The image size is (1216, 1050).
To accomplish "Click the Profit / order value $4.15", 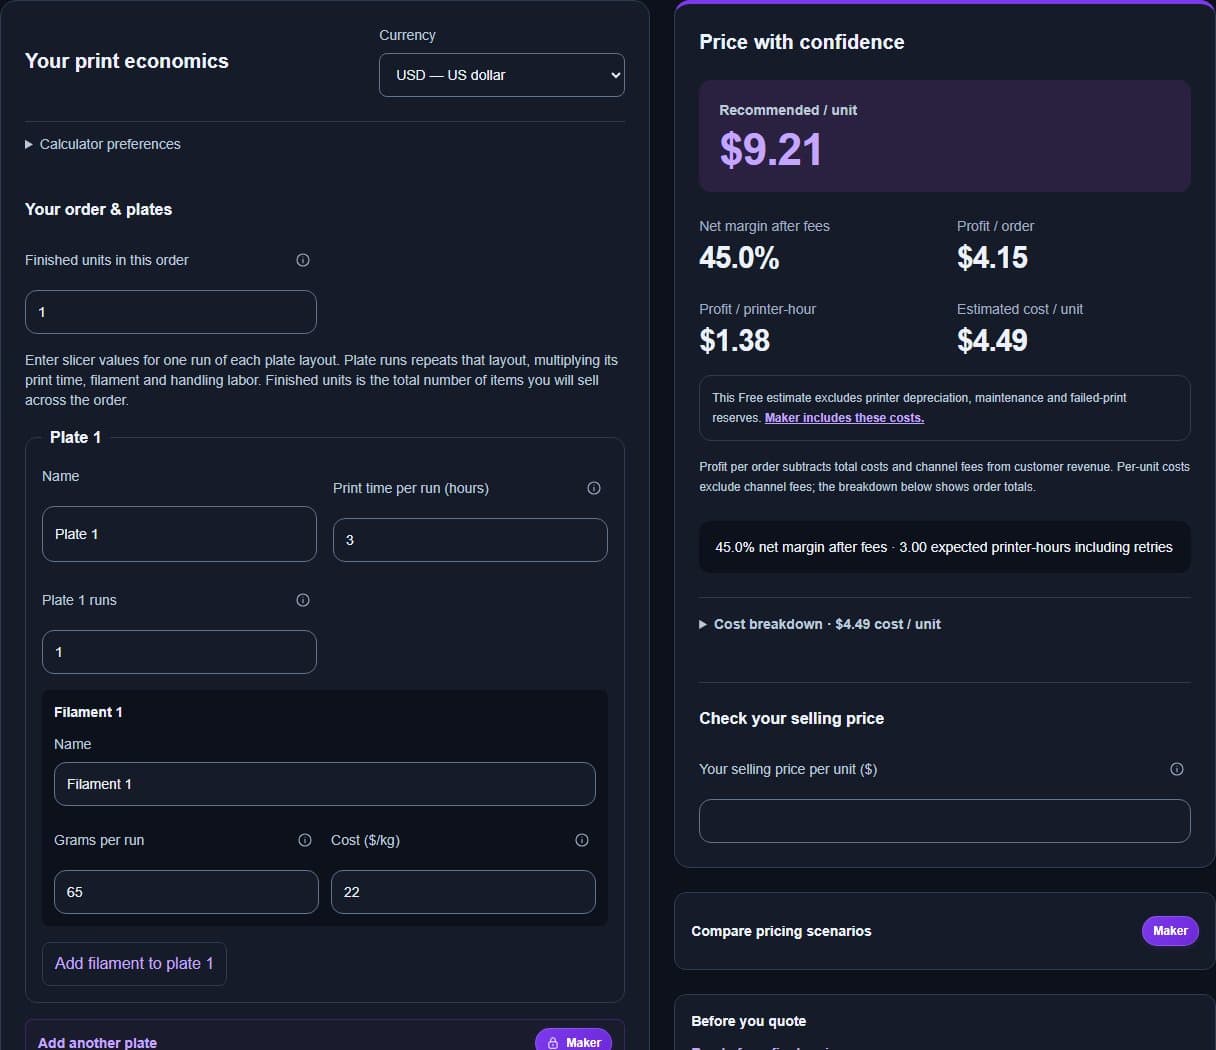I will pyautogui.click(x=992, y=258).
